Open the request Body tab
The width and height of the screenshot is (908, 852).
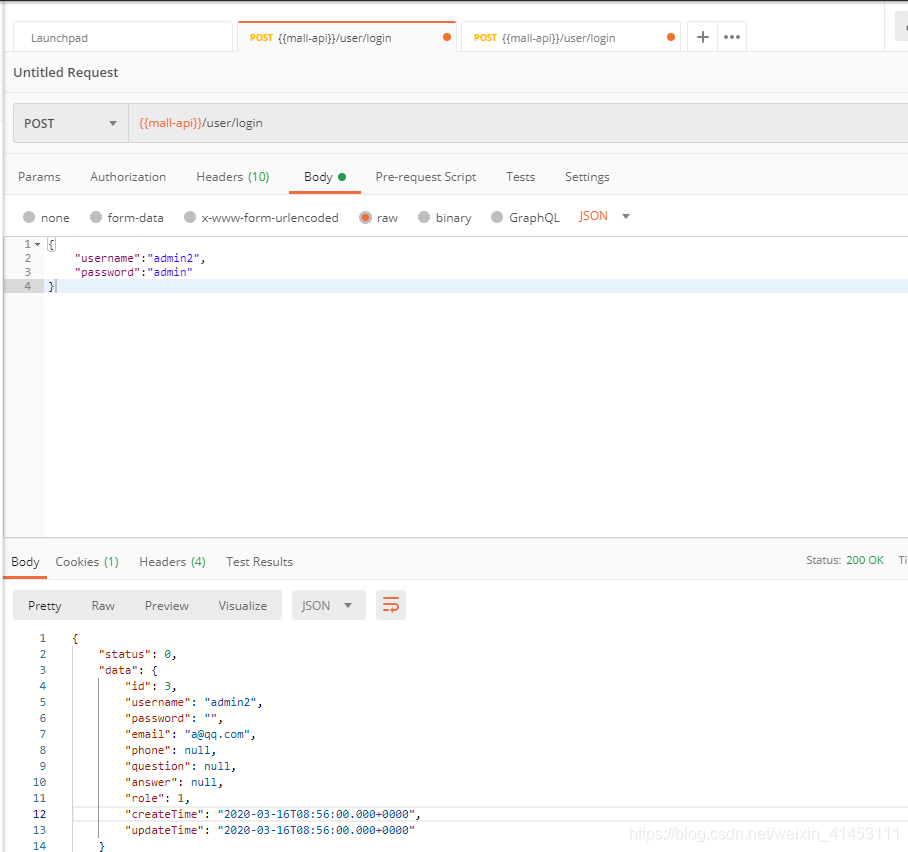click(325, 177)
